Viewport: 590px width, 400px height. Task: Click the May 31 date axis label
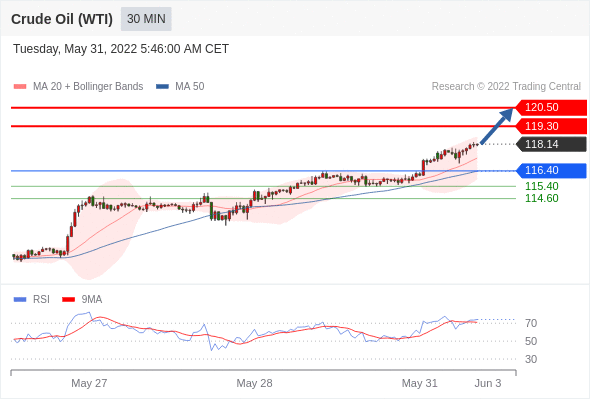(x=420, y=383)
